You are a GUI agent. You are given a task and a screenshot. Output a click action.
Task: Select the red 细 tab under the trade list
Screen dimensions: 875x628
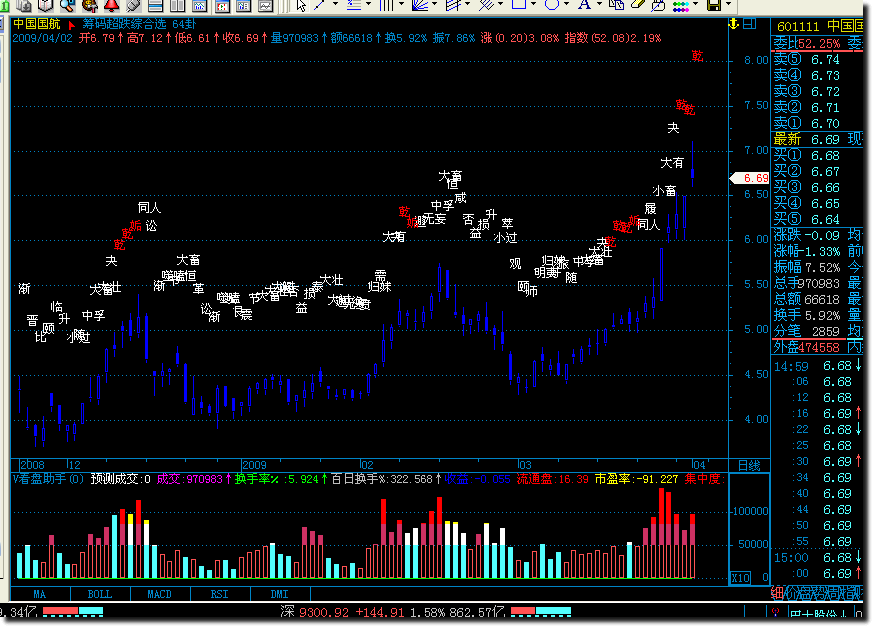pyautogui.click(x=777, y=593)
